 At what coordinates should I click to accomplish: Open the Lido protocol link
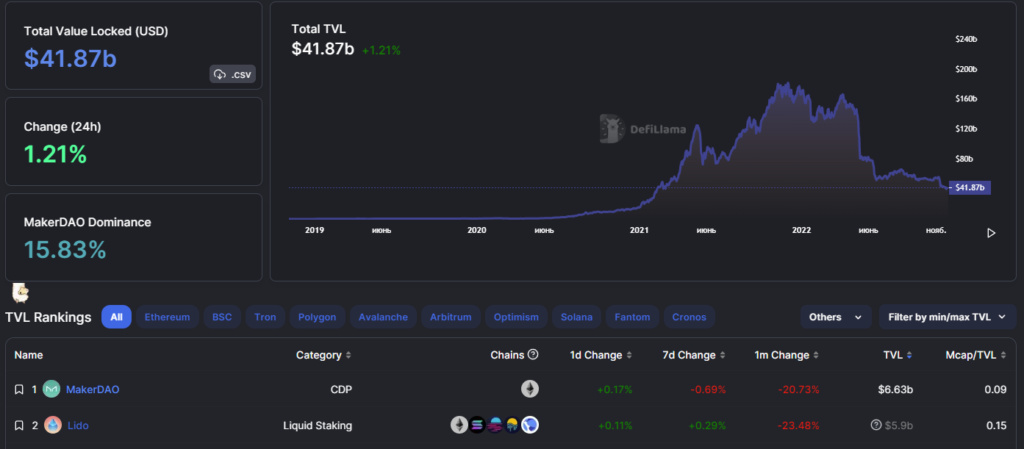pyautogui.click(x=78, y=426)
